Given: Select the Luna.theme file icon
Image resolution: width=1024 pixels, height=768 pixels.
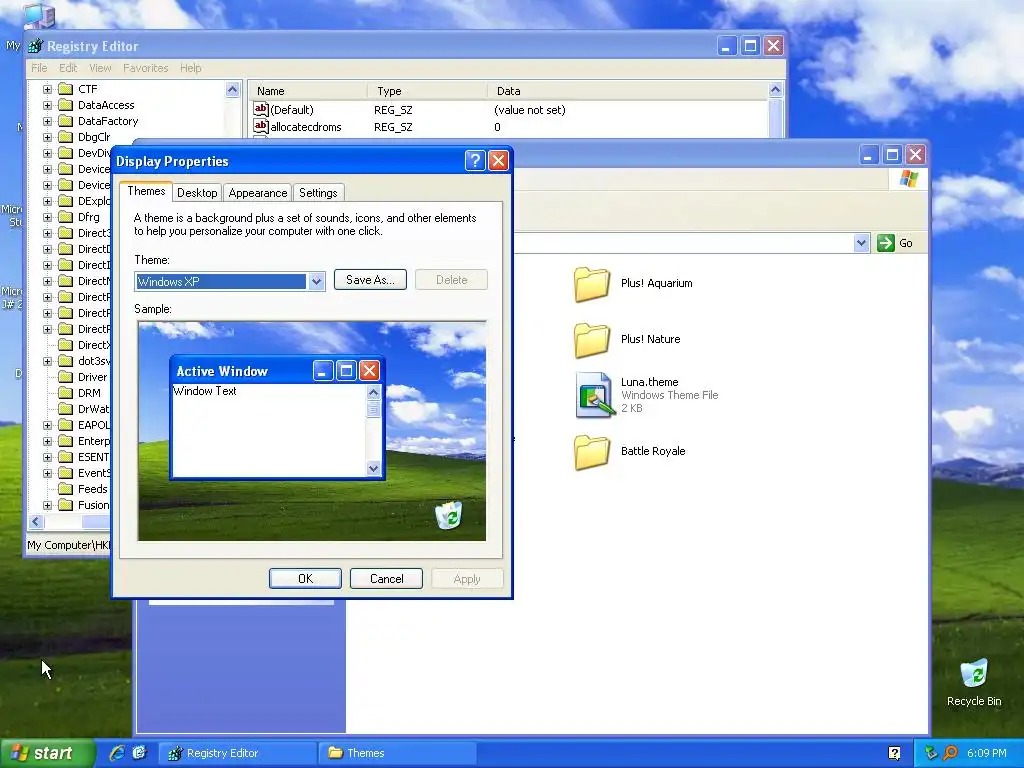Looking at the screenshot, I should [595, 395].
